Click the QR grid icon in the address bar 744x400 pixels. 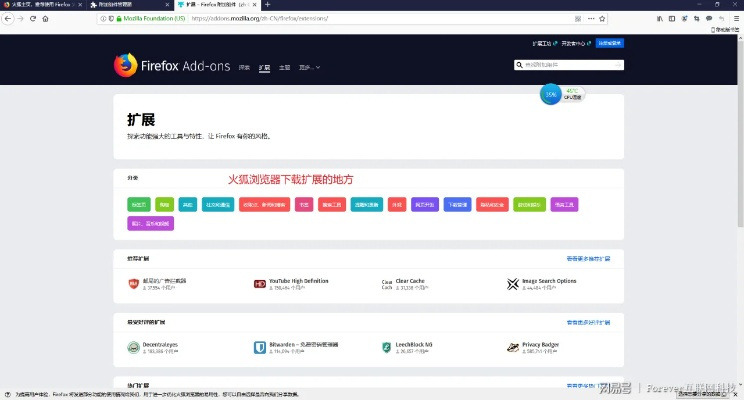578,19
